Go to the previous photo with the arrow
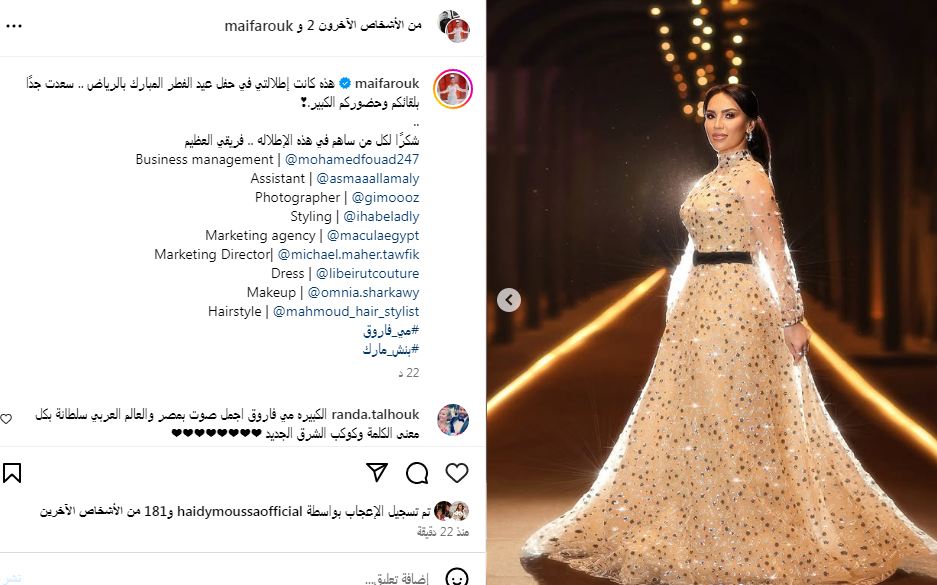 point(509,299)
